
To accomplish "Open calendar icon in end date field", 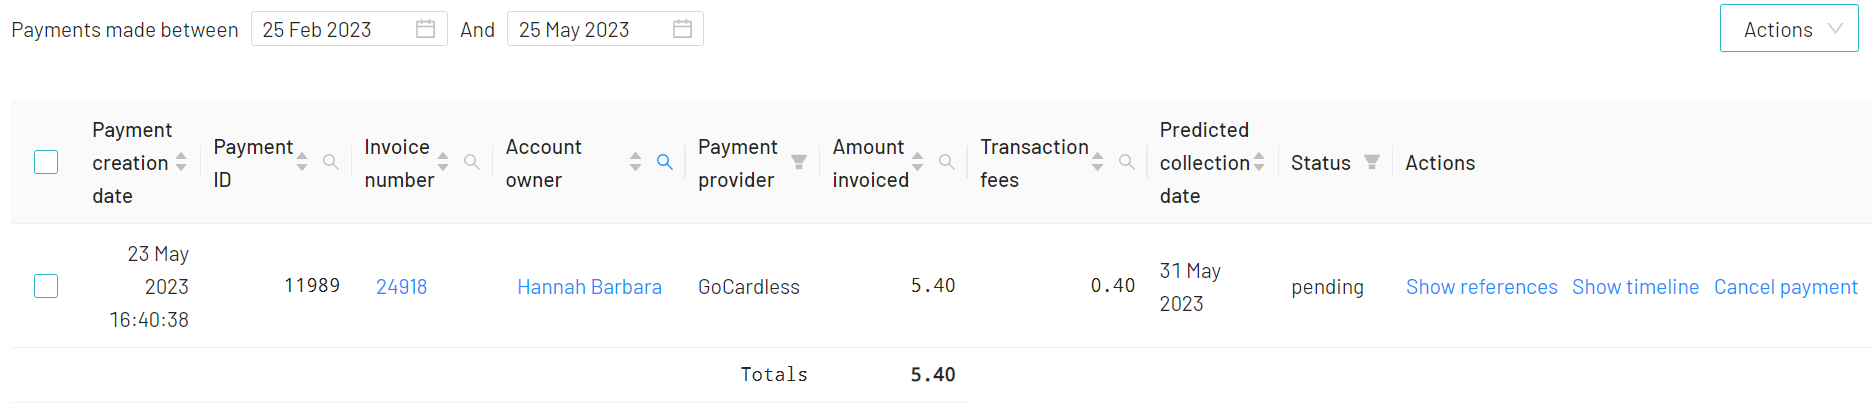I will point(682,29).
